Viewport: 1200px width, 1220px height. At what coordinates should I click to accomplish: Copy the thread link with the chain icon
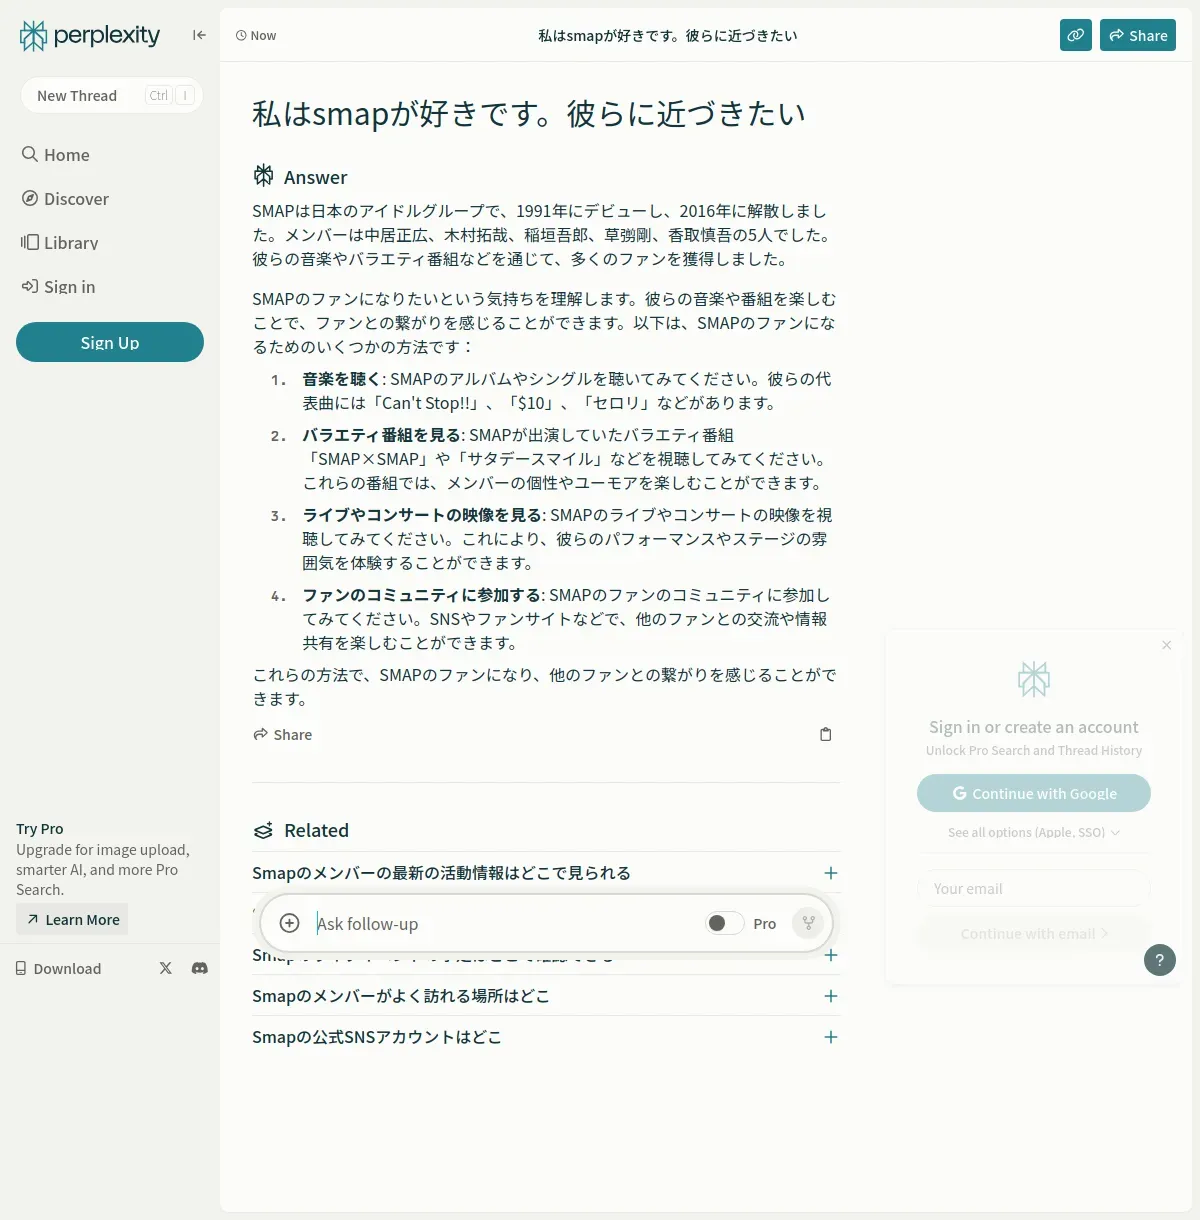[x=1076, y=35]
